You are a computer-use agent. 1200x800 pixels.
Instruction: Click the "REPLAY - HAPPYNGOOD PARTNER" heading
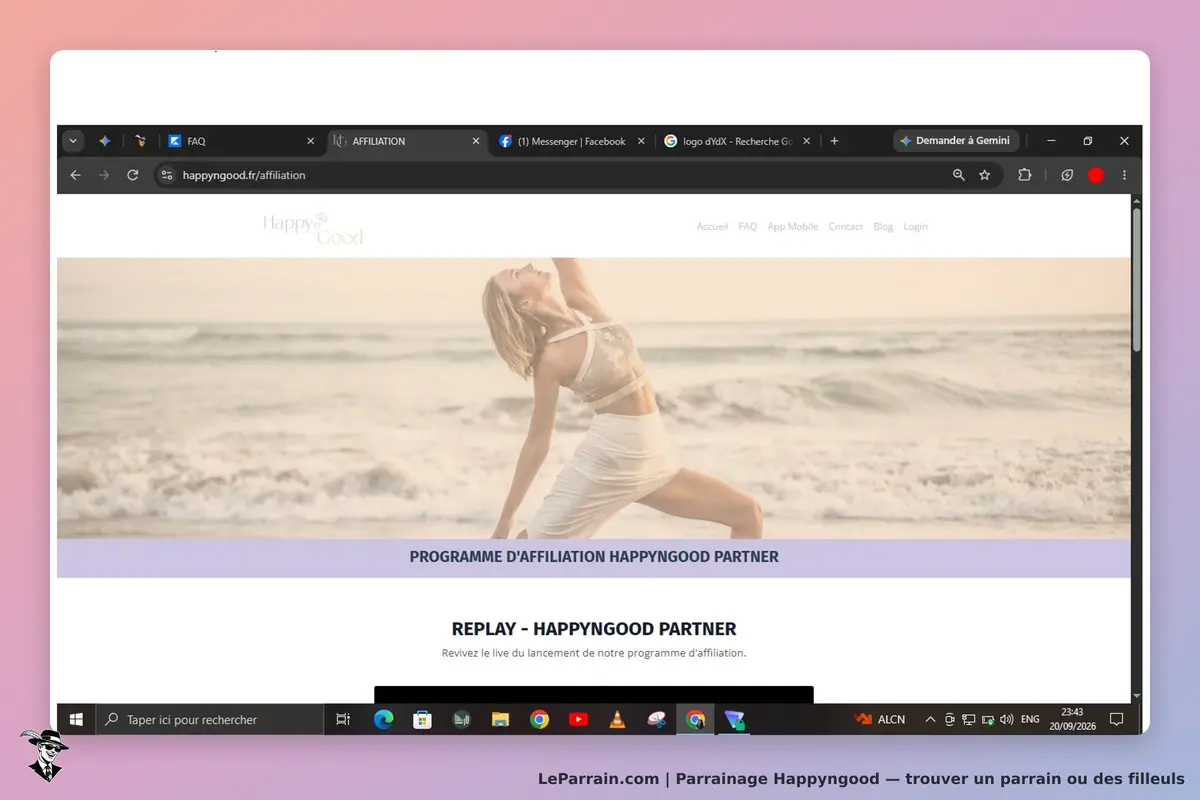pyautogui.click(x=594, y=629)
